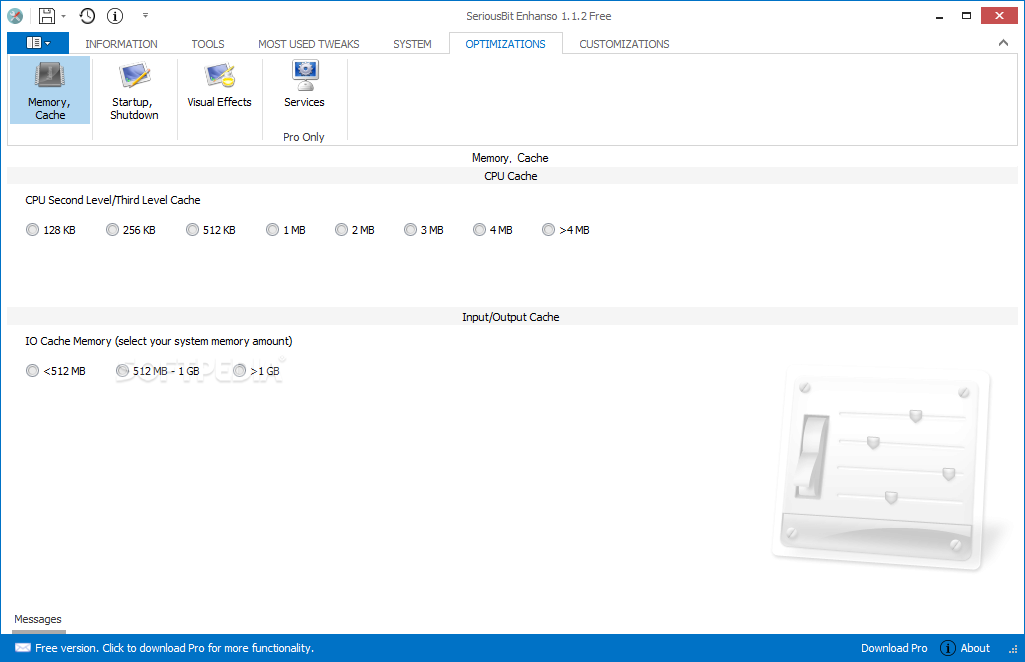Viewport: 1025px width, 662px height.
Task: Open the Services optimization tool
Action: 305,85
